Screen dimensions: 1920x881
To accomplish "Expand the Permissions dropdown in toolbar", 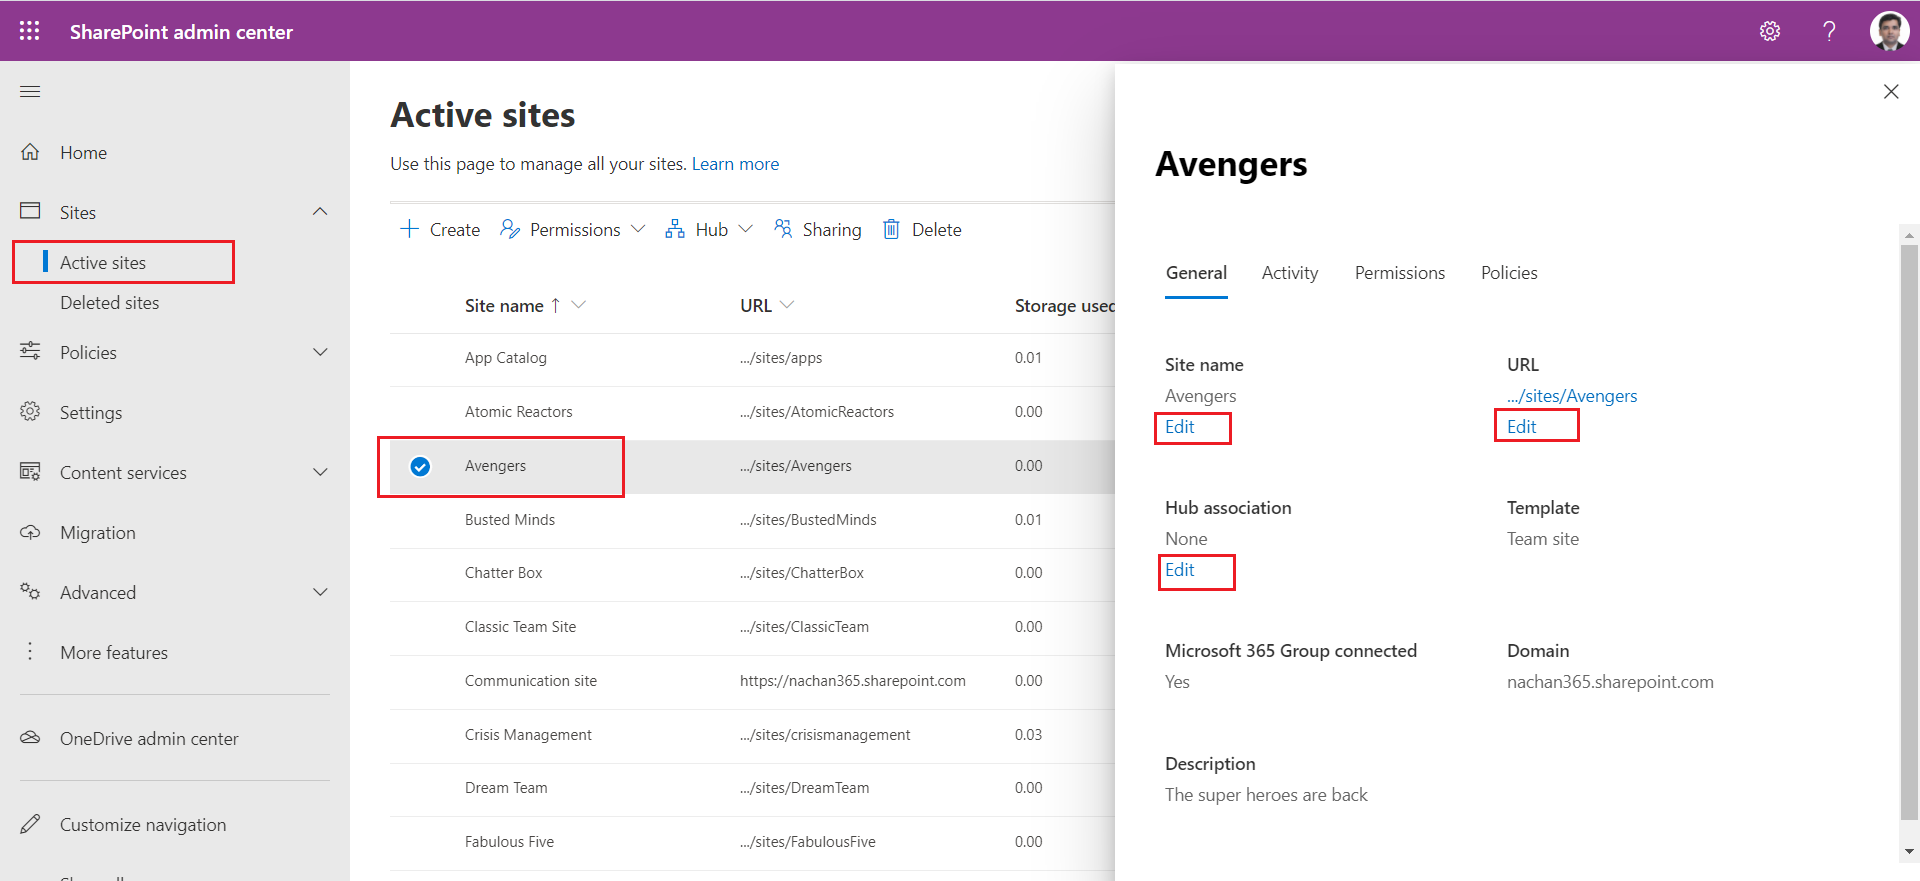I will 638,230.
